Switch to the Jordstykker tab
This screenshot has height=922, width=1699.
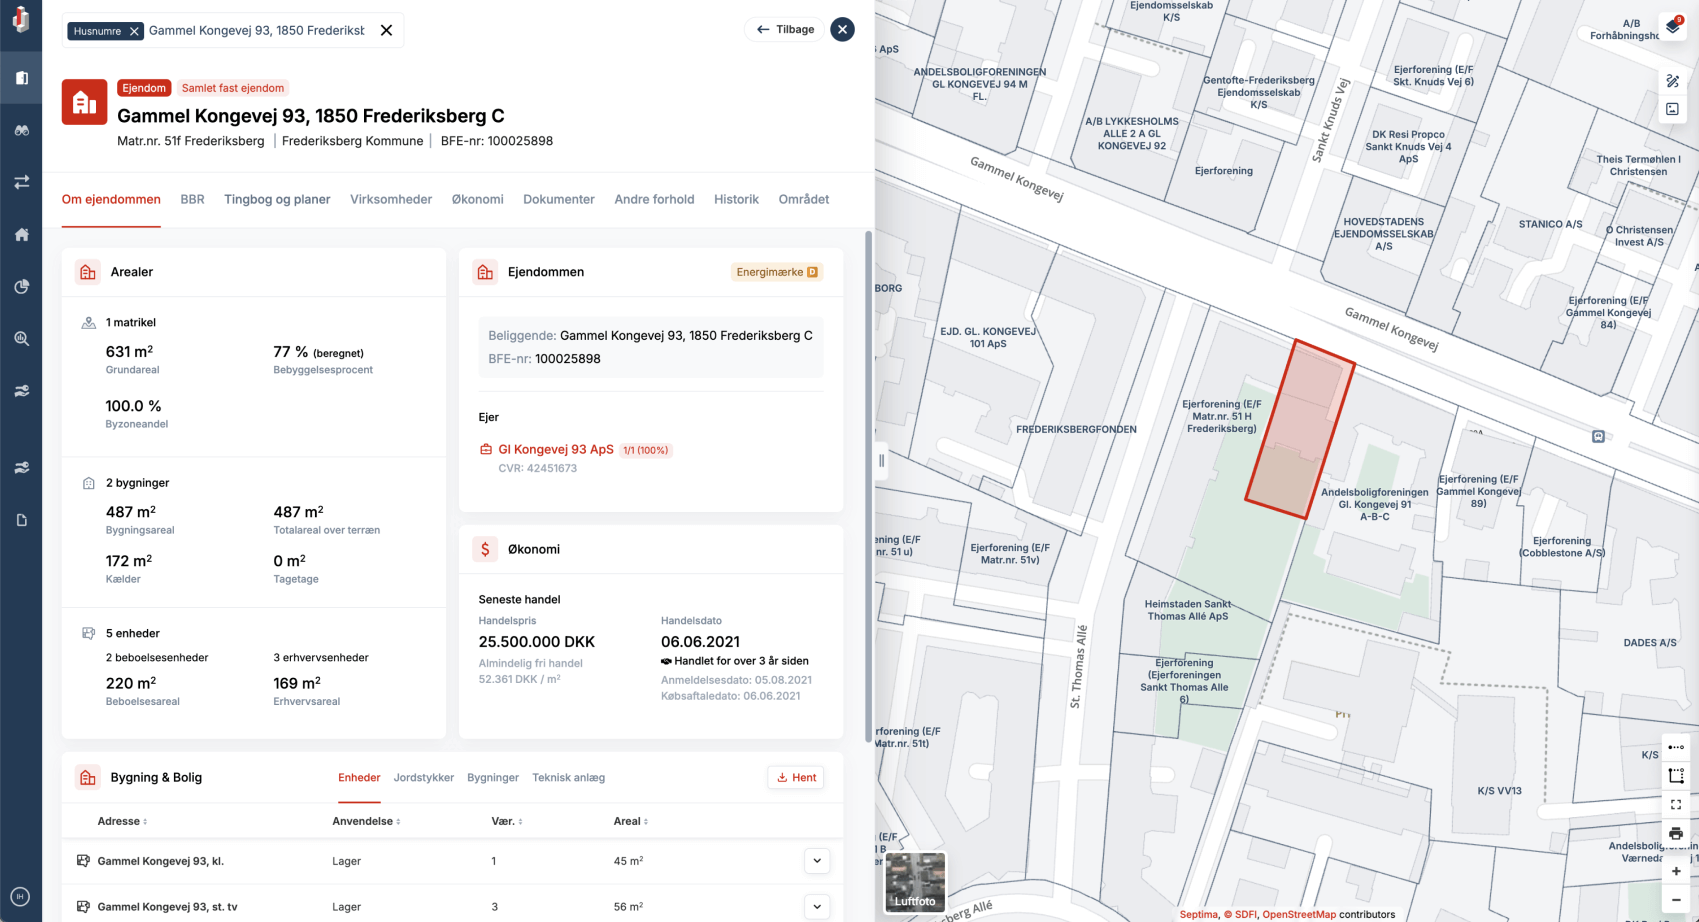click(423, 777)
